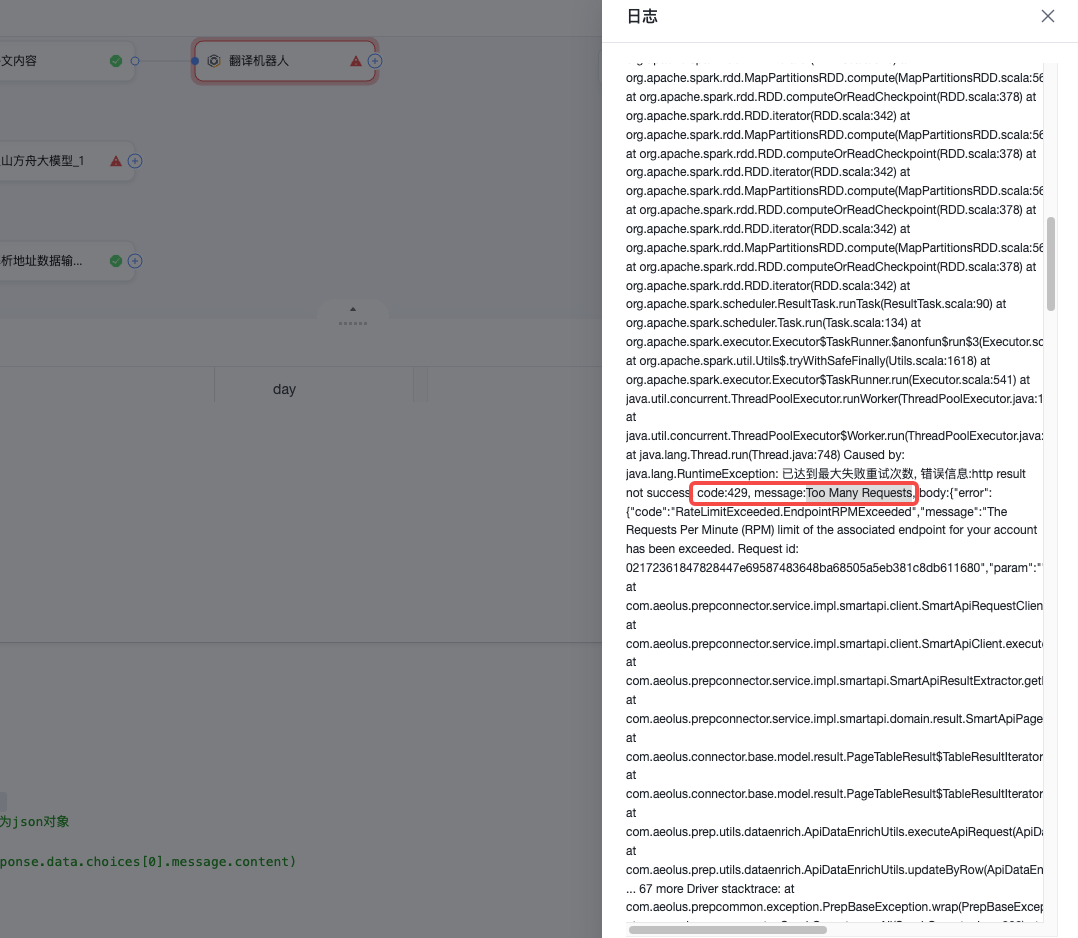Click the ThreadPoolExecutor.runWorker log line

[x=834, y=399]
